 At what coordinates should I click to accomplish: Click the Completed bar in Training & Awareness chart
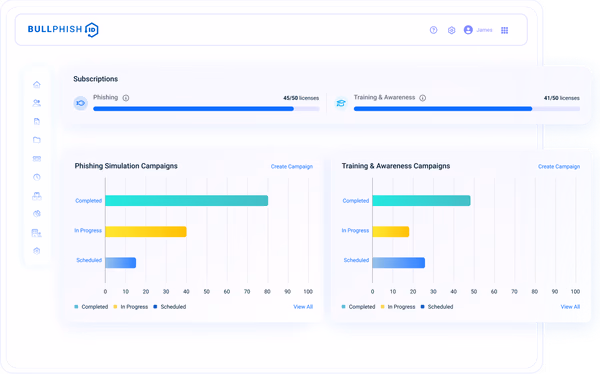pos(421,201)
